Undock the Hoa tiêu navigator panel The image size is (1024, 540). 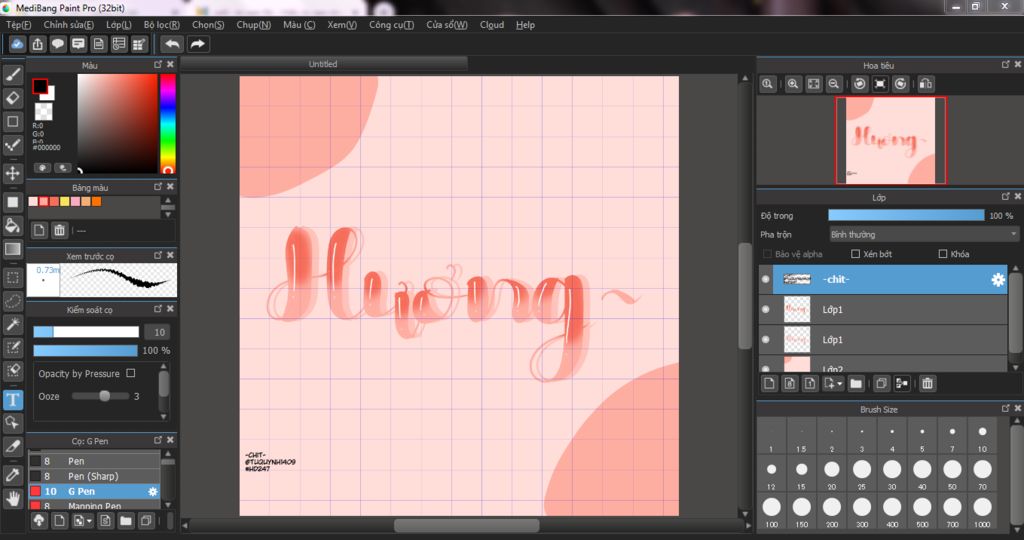[1006, 64]
